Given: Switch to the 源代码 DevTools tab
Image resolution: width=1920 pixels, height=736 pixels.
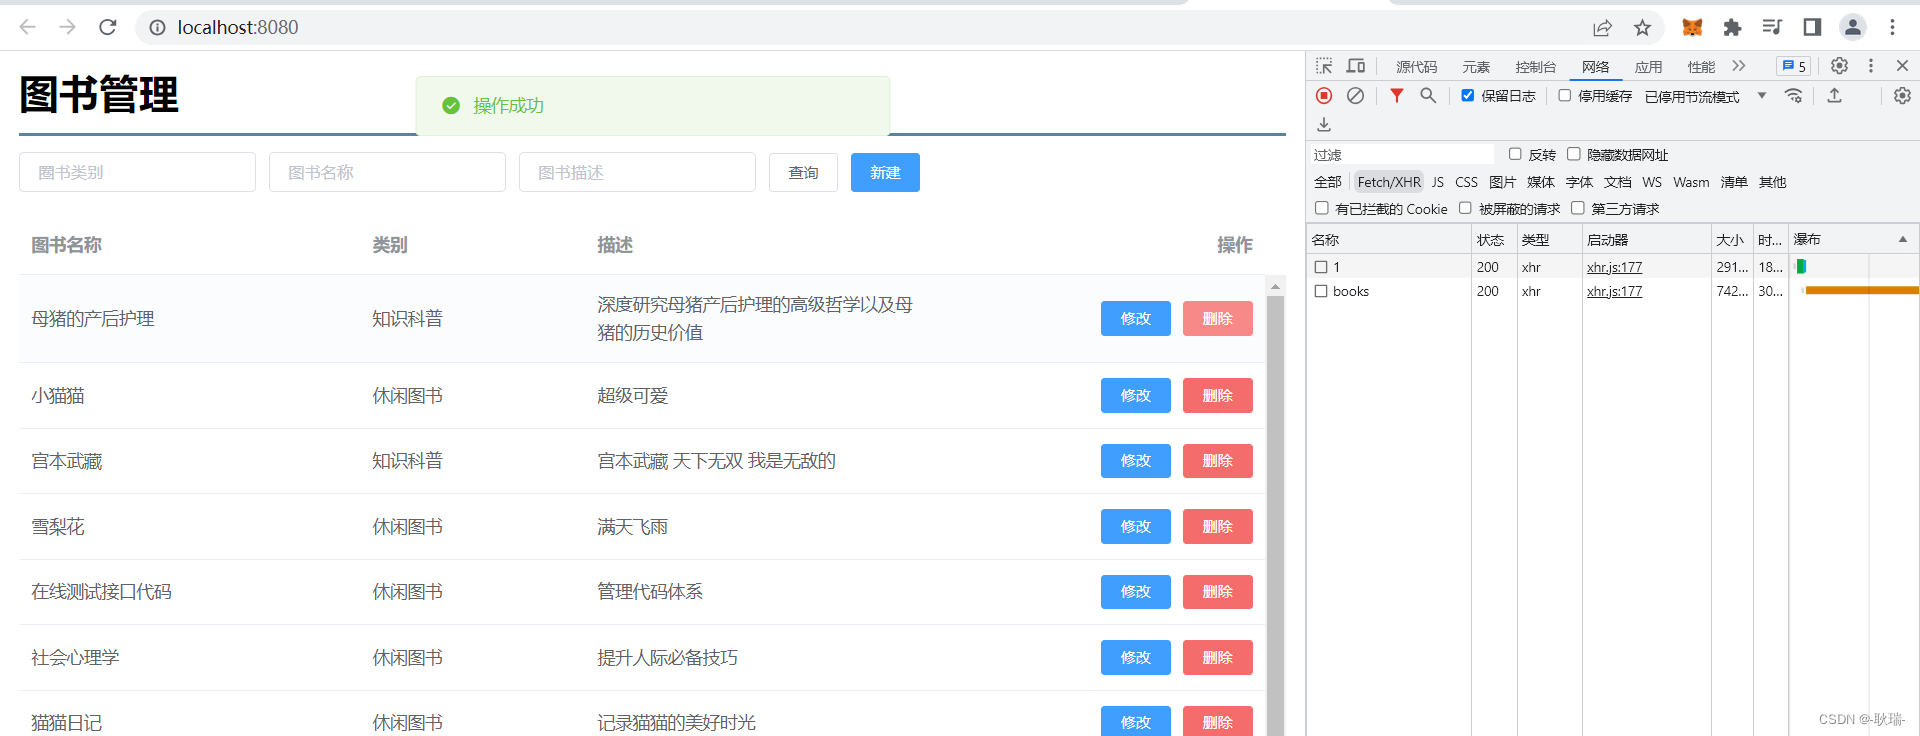Looking at the screenshot, I should click(1416, 67).
